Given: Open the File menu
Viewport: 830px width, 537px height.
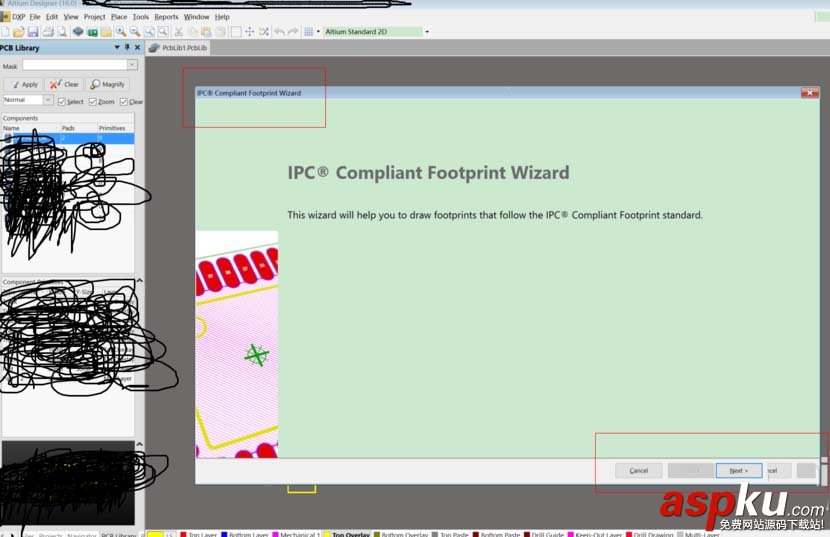Looking at the screenshot, I should 35,17.
